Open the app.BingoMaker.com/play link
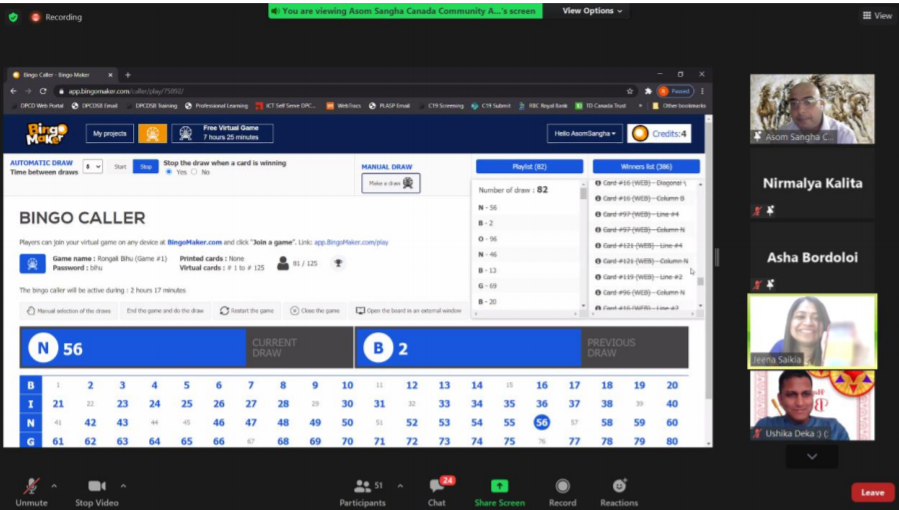This screenshot has height=510, width=899. [351, 242]
